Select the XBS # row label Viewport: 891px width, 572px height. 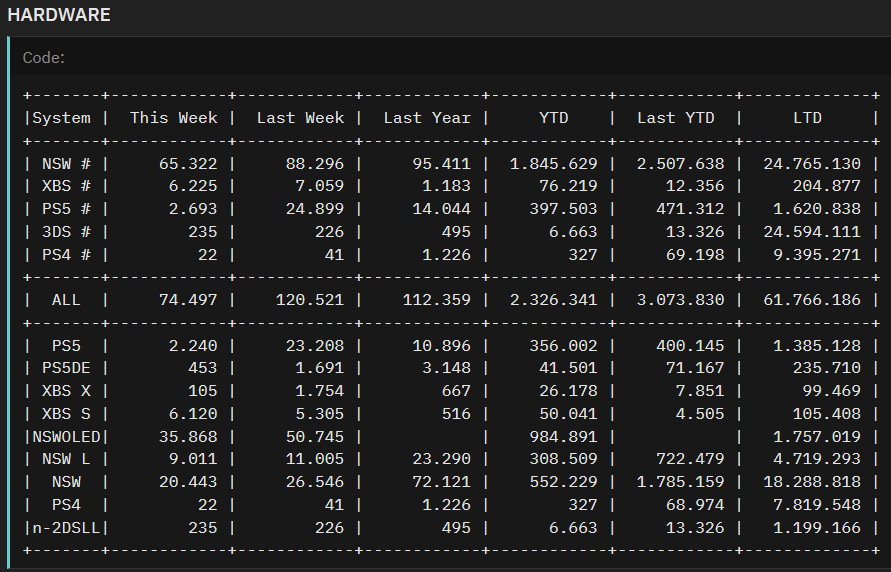67,186
